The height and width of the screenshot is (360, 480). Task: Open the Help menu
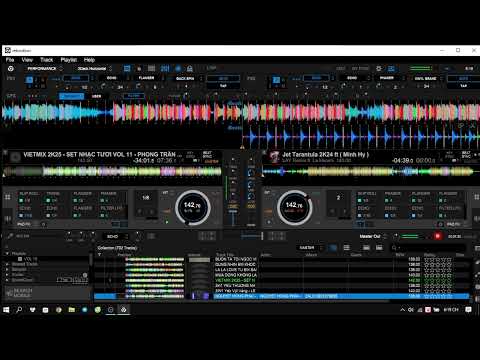point(89,60)
